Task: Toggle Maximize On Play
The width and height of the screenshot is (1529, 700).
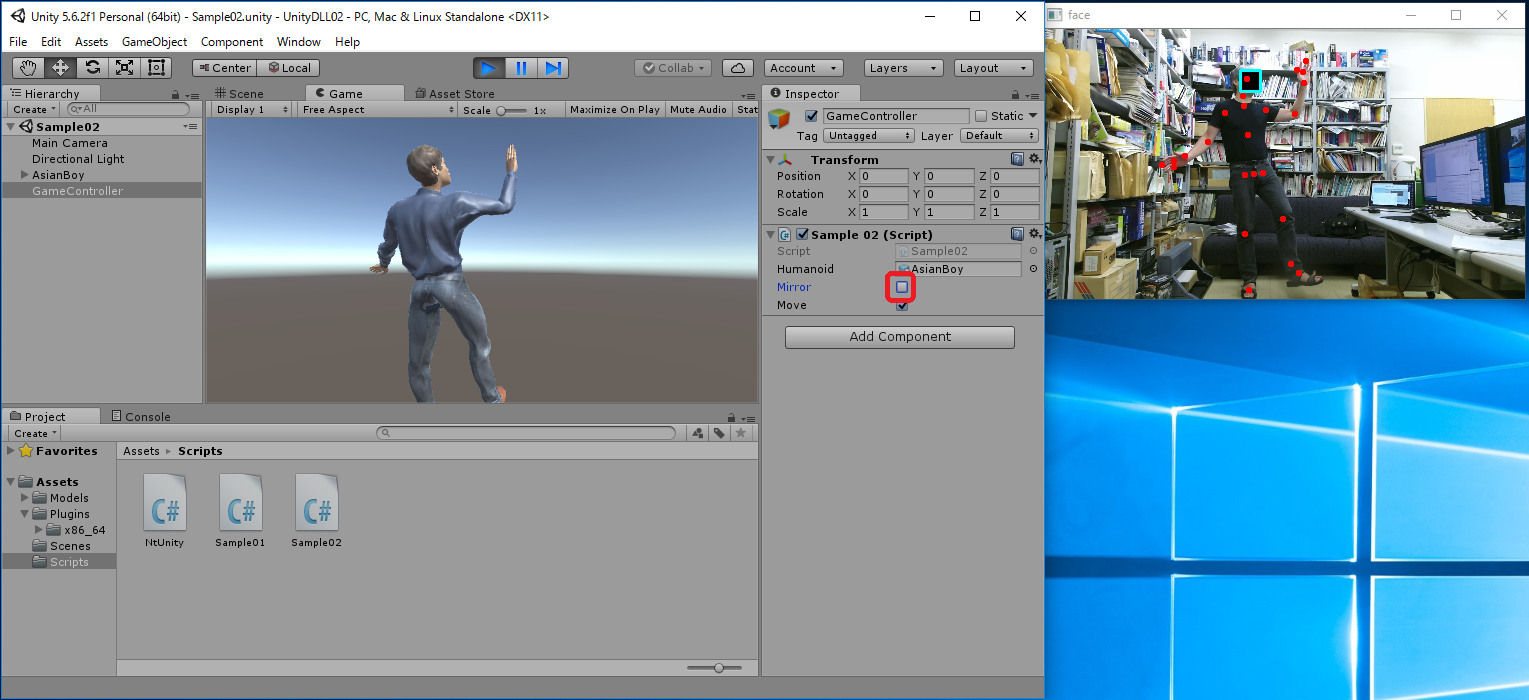Action: (x=614, y=110)
